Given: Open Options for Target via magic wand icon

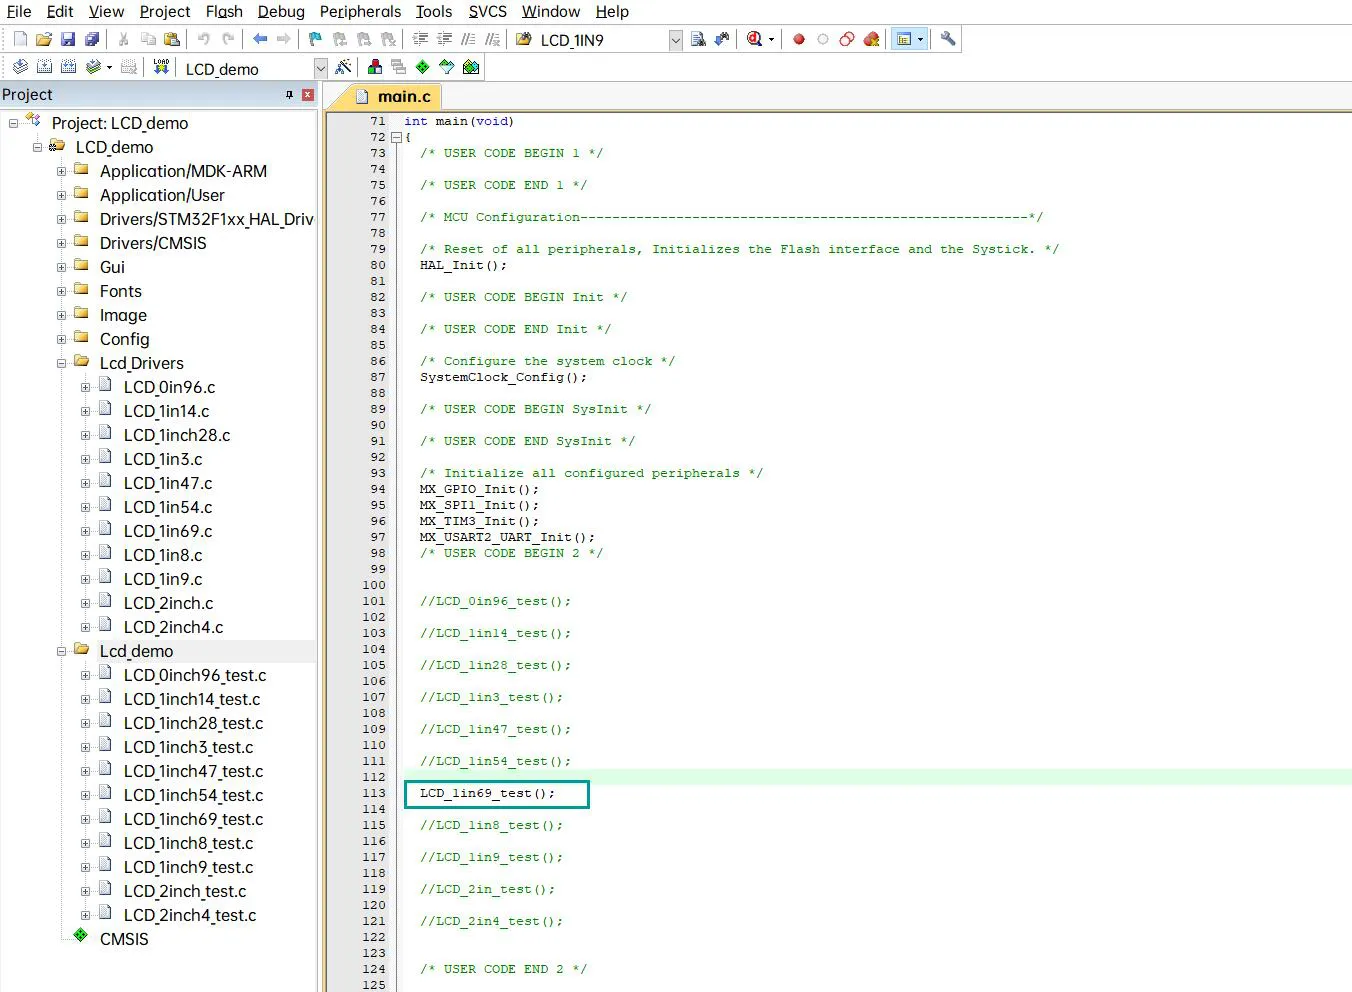Looking at the screenshot, I should [343, 67].
